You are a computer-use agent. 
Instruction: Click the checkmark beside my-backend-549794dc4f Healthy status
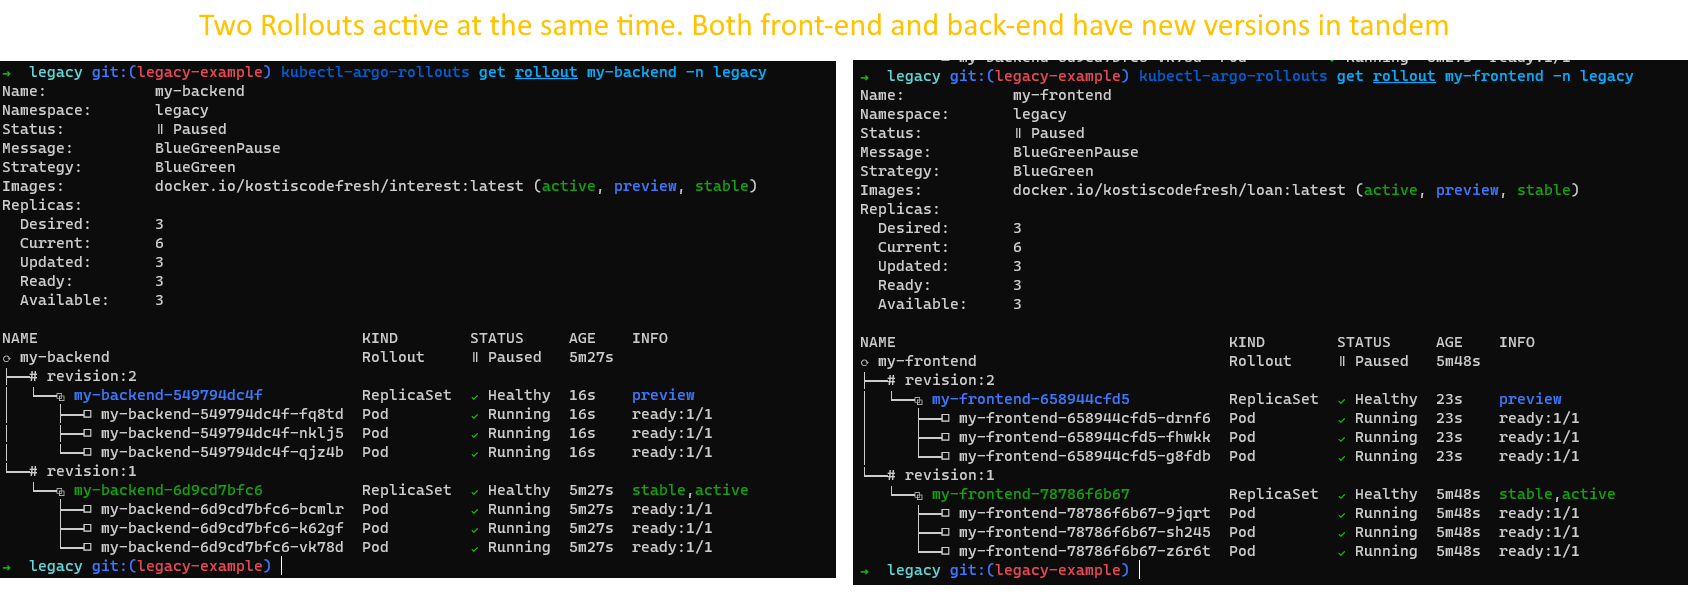[475, 396]
